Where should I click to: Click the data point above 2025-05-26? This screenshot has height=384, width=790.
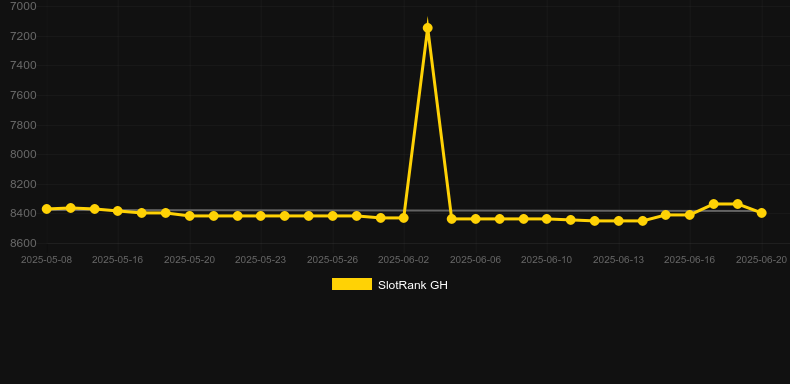click(333, 216)
